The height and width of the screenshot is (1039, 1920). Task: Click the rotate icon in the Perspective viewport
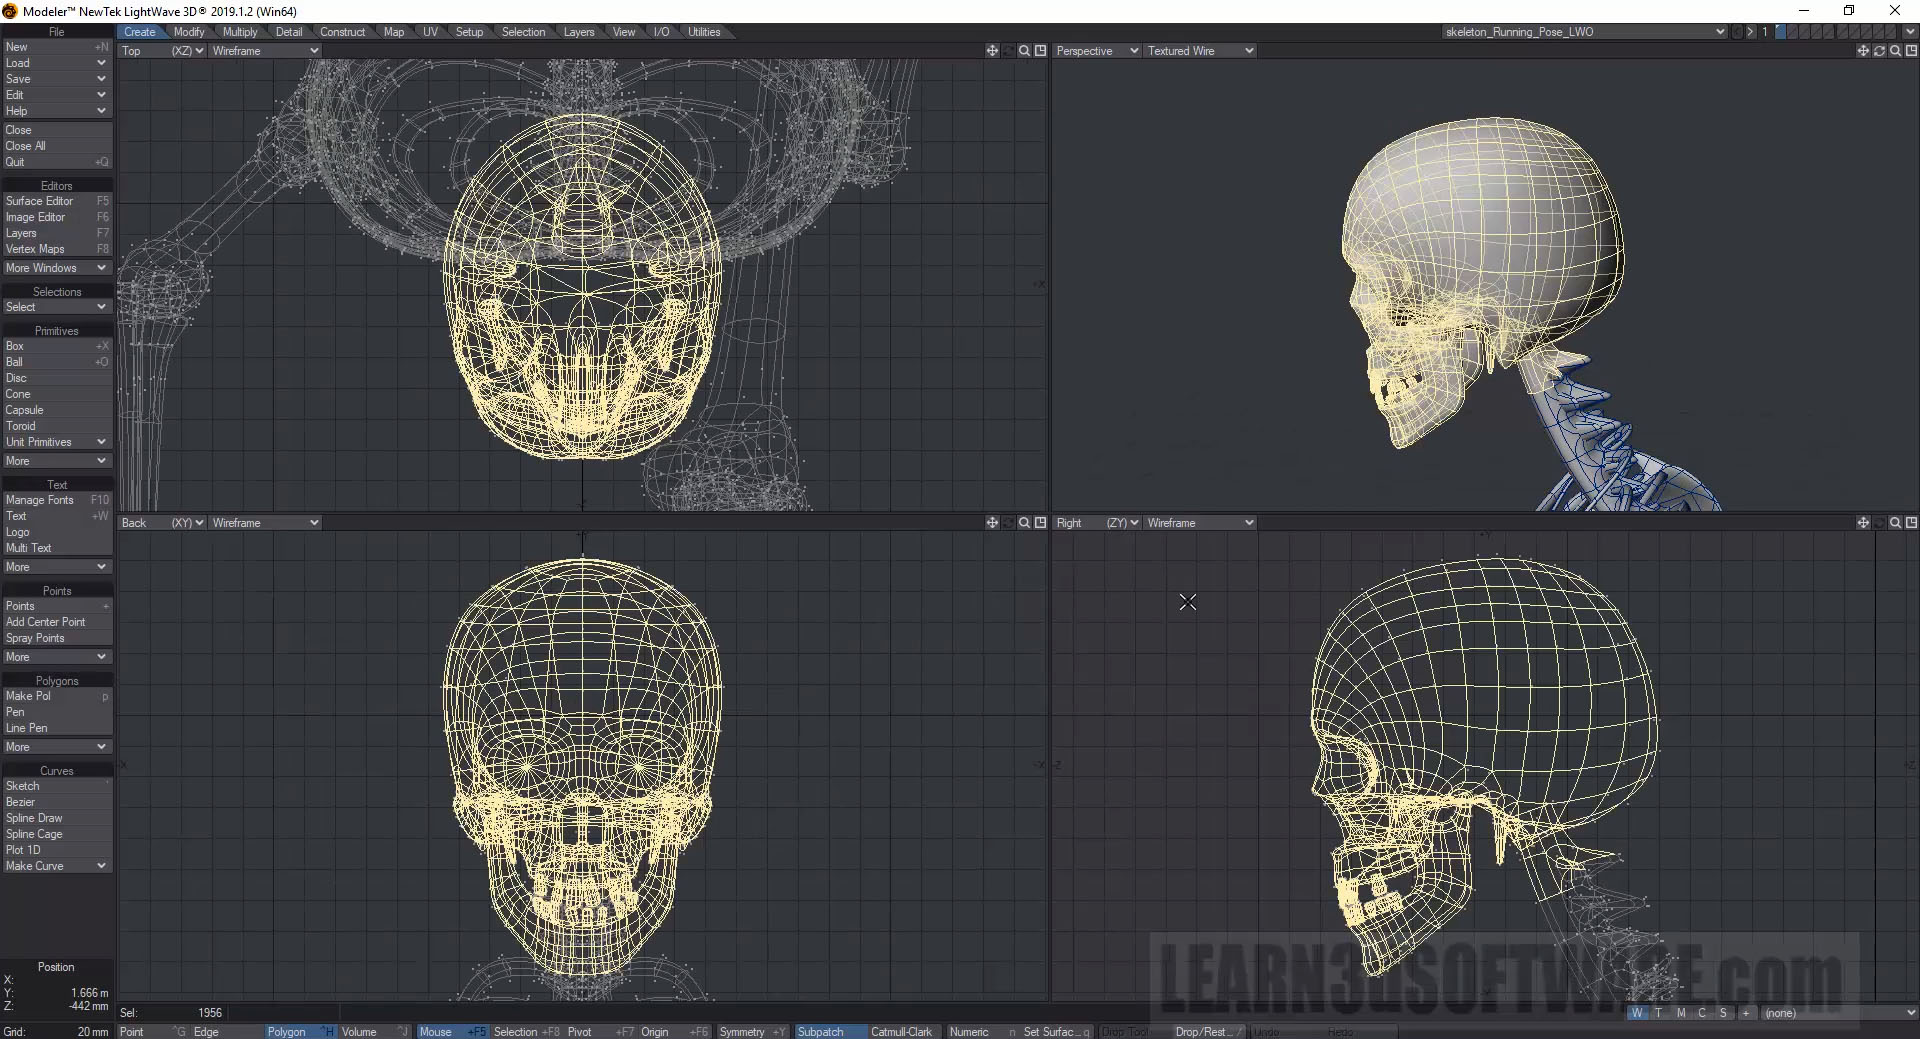coord(1879,51)
